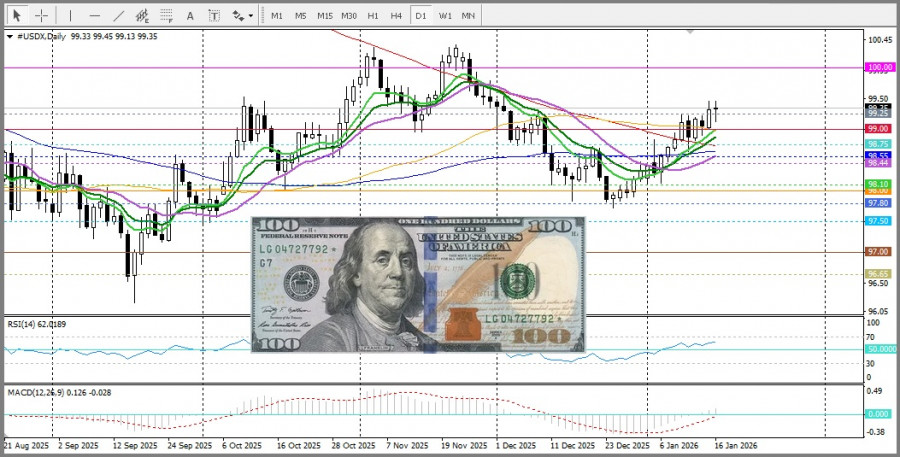
Task: Click the teal 98.75 price label
Action: pyautogui.click(x=879, y=144)
